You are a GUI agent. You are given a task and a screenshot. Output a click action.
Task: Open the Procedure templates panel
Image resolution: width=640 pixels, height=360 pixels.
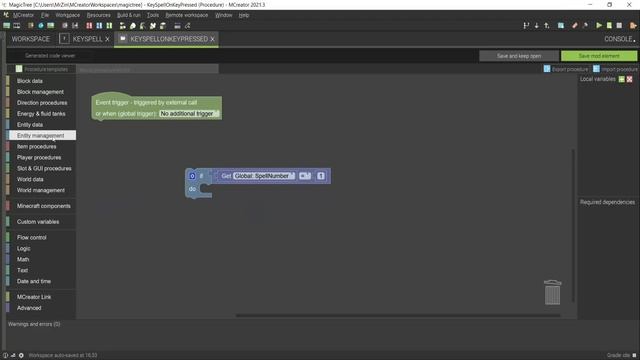[42, 69]
